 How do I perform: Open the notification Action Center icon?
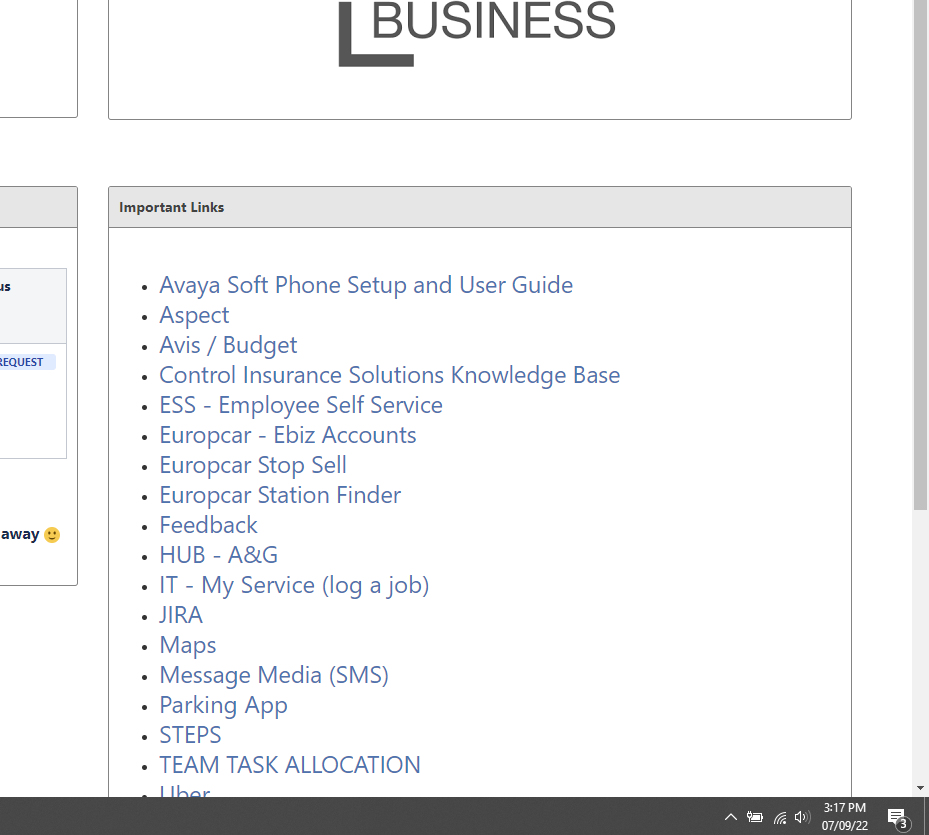(898, 818)
